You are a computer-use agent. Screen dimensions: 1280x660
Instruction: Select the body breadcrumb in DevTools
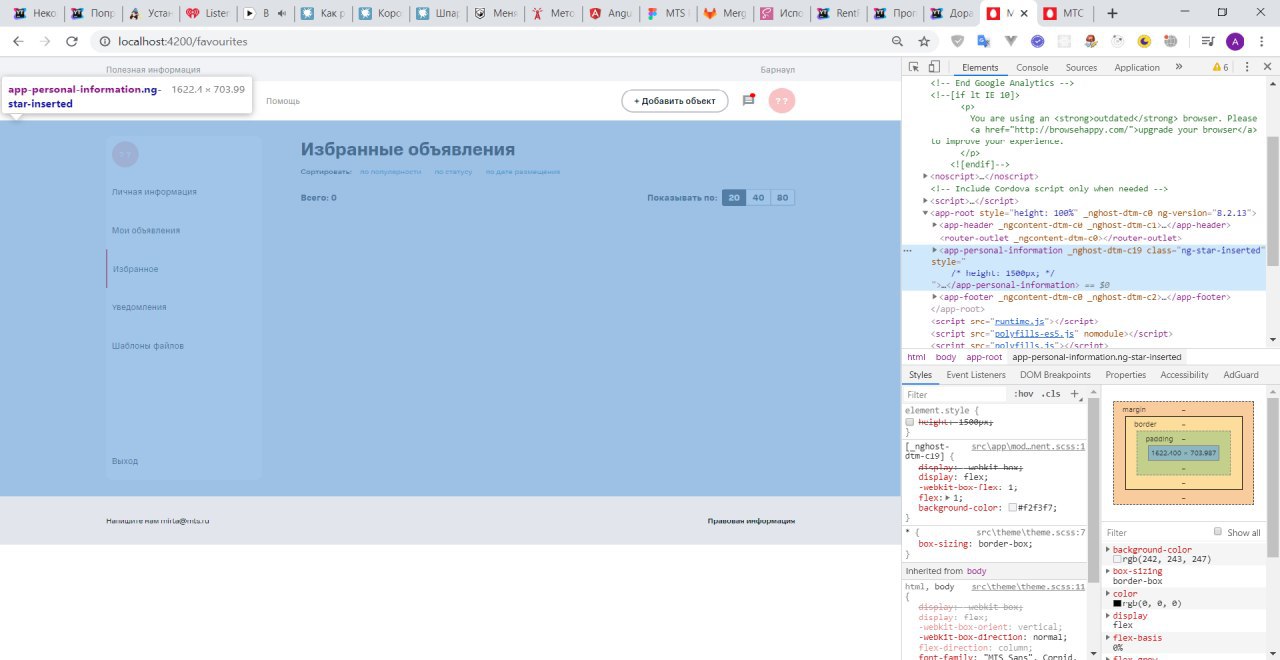coord(945,357)
